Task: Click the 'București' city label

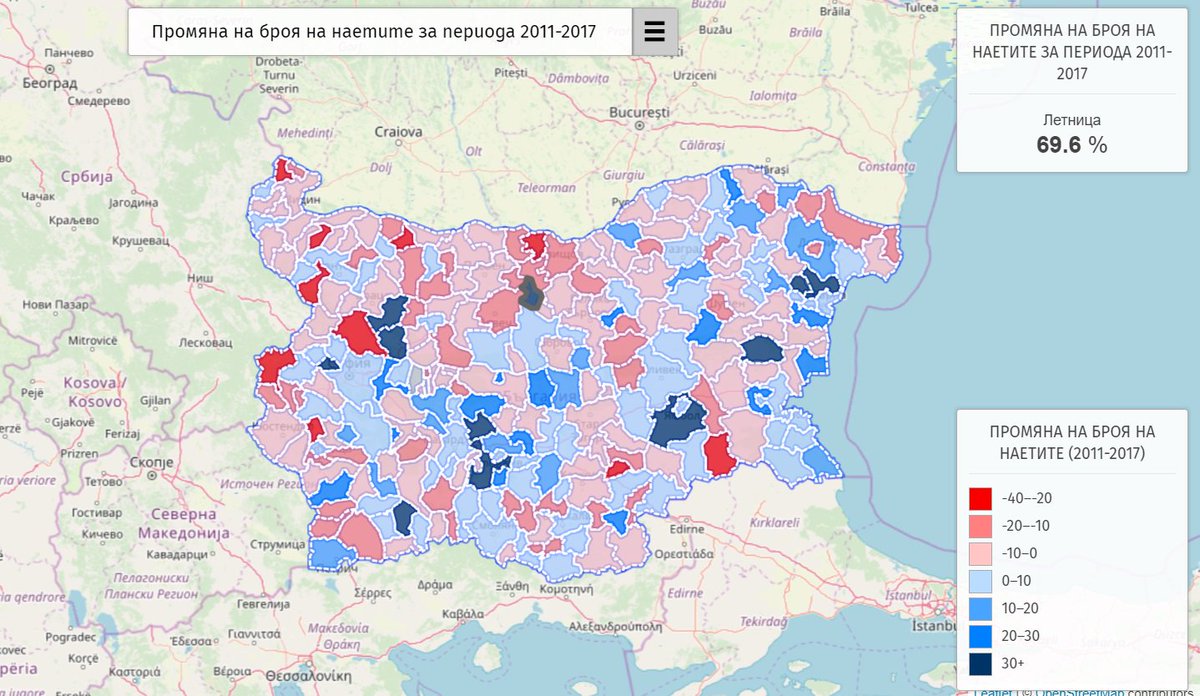Action: click(639, 113)
